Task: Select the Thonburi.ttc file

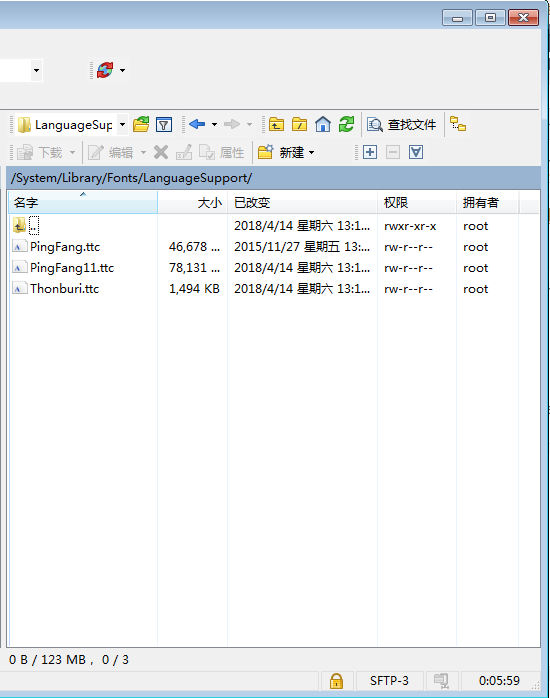Action: 65,288
